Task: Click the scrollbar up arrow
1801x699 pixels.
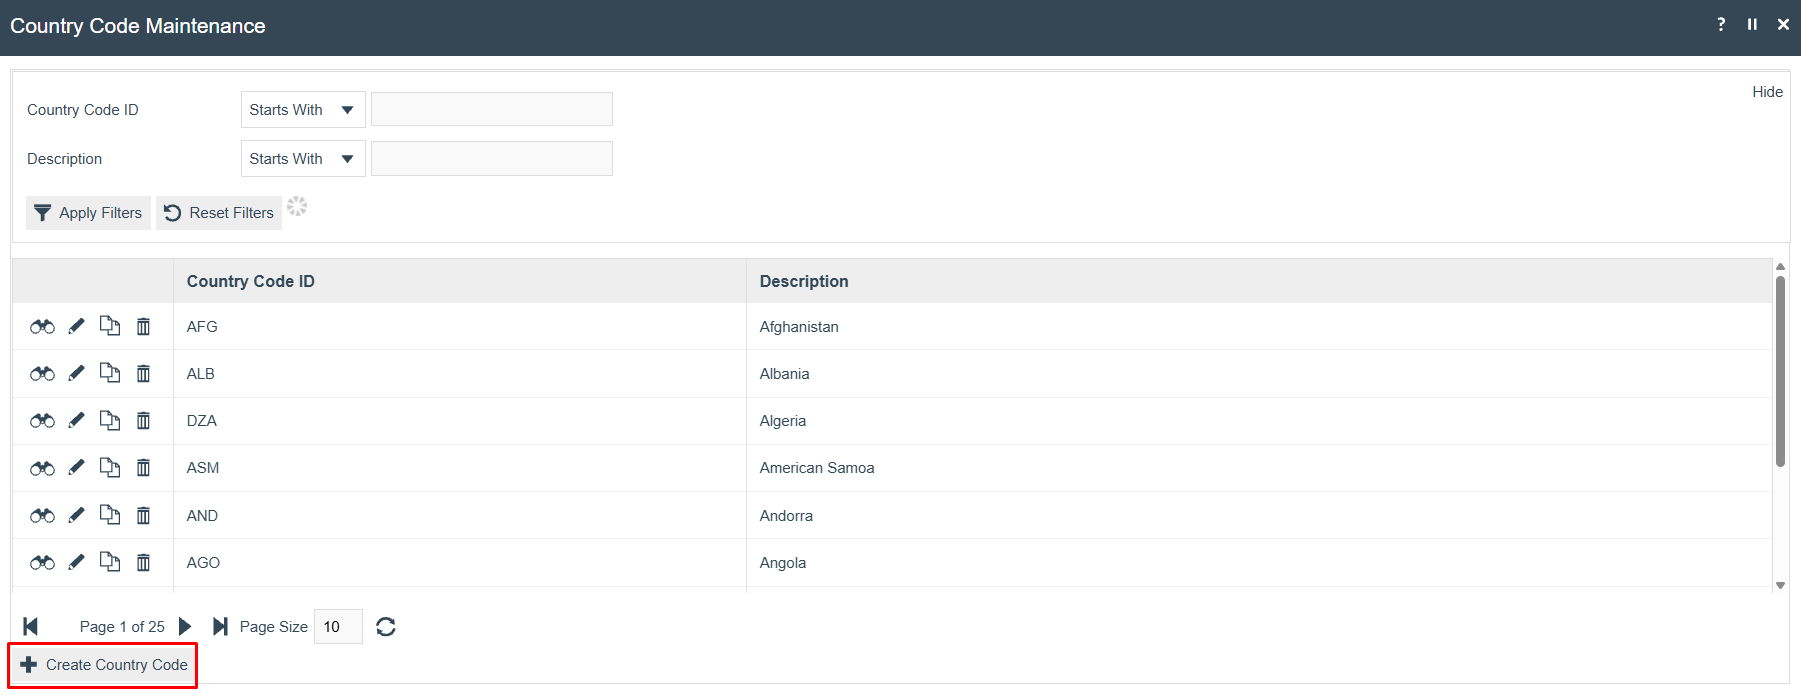Action: click(1780, 266)
